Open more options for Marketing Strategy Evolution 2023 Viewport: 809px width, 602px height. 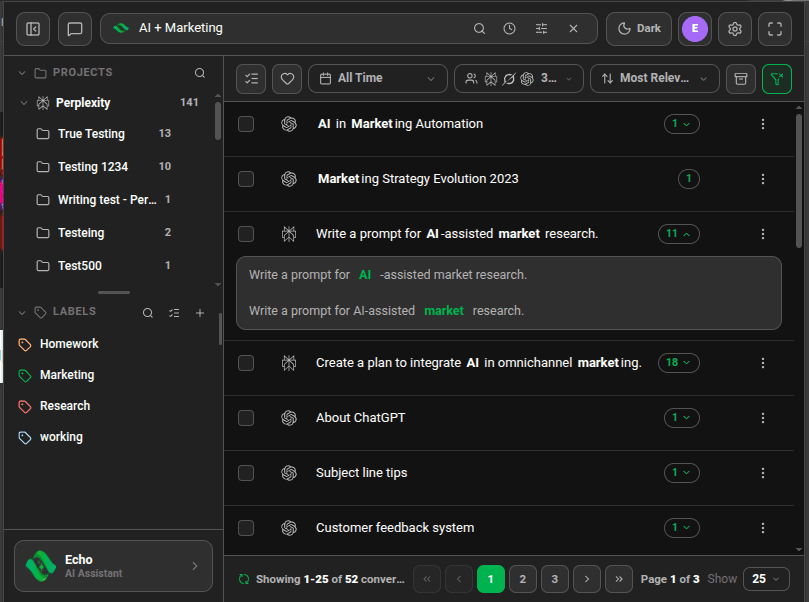tap(763, 179)
